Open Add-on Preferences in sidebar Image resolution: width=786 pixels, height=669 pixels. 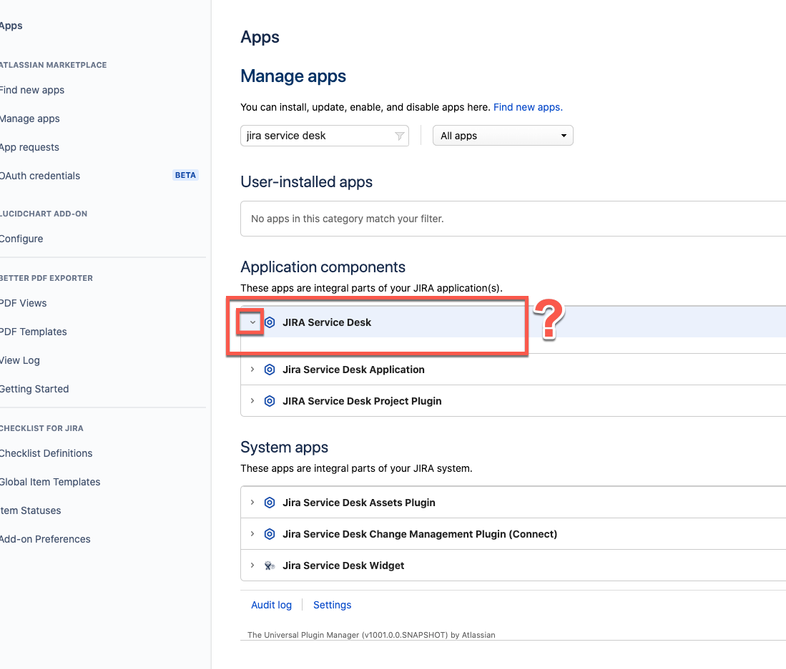(45, 539)
